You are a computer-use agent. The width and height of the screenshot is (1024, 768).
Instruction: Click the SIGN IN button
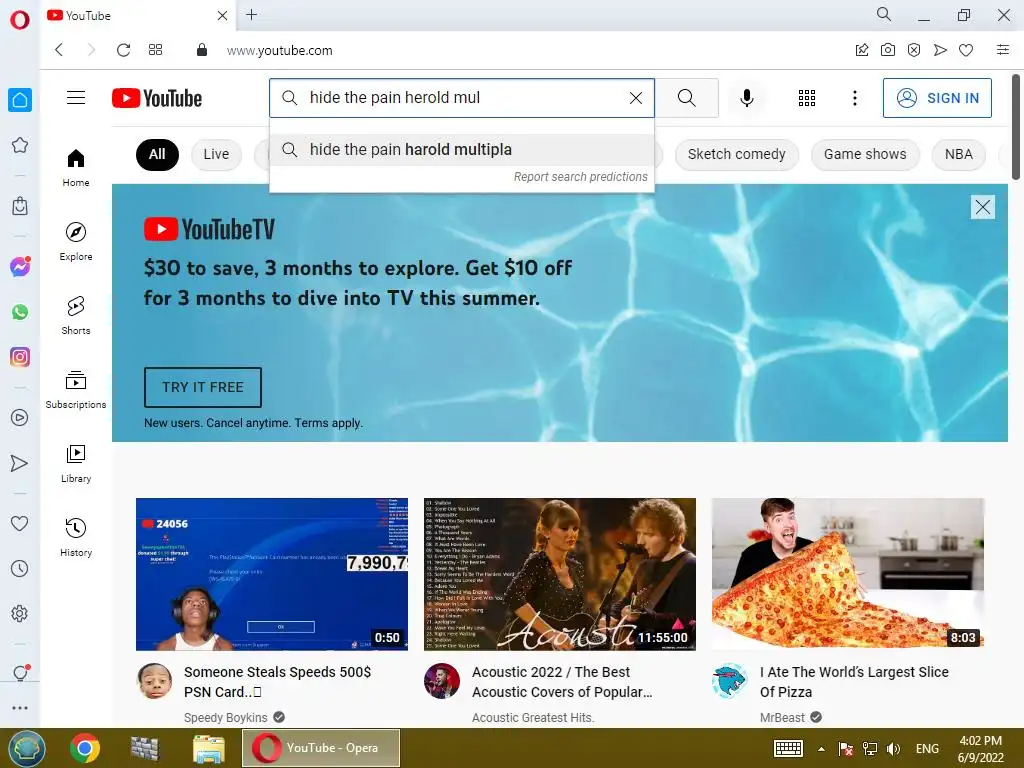coord(937,98)
